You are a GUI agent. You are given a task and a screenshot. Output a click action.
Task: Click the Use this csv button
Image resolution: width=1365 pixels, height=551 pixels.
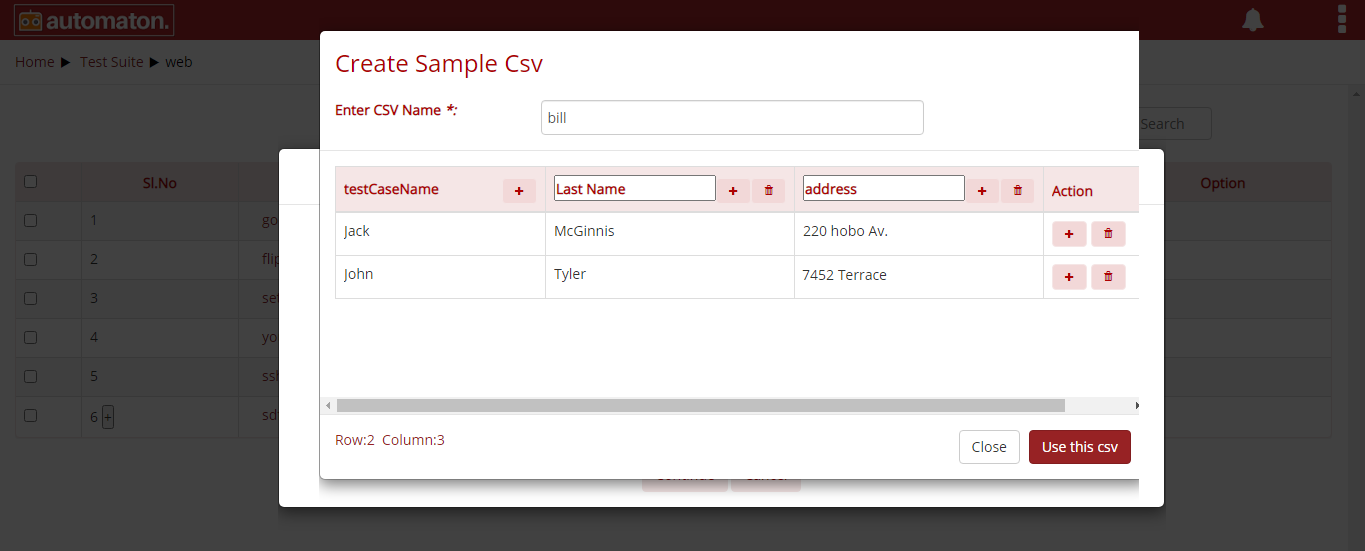[x=1080, y=447]
